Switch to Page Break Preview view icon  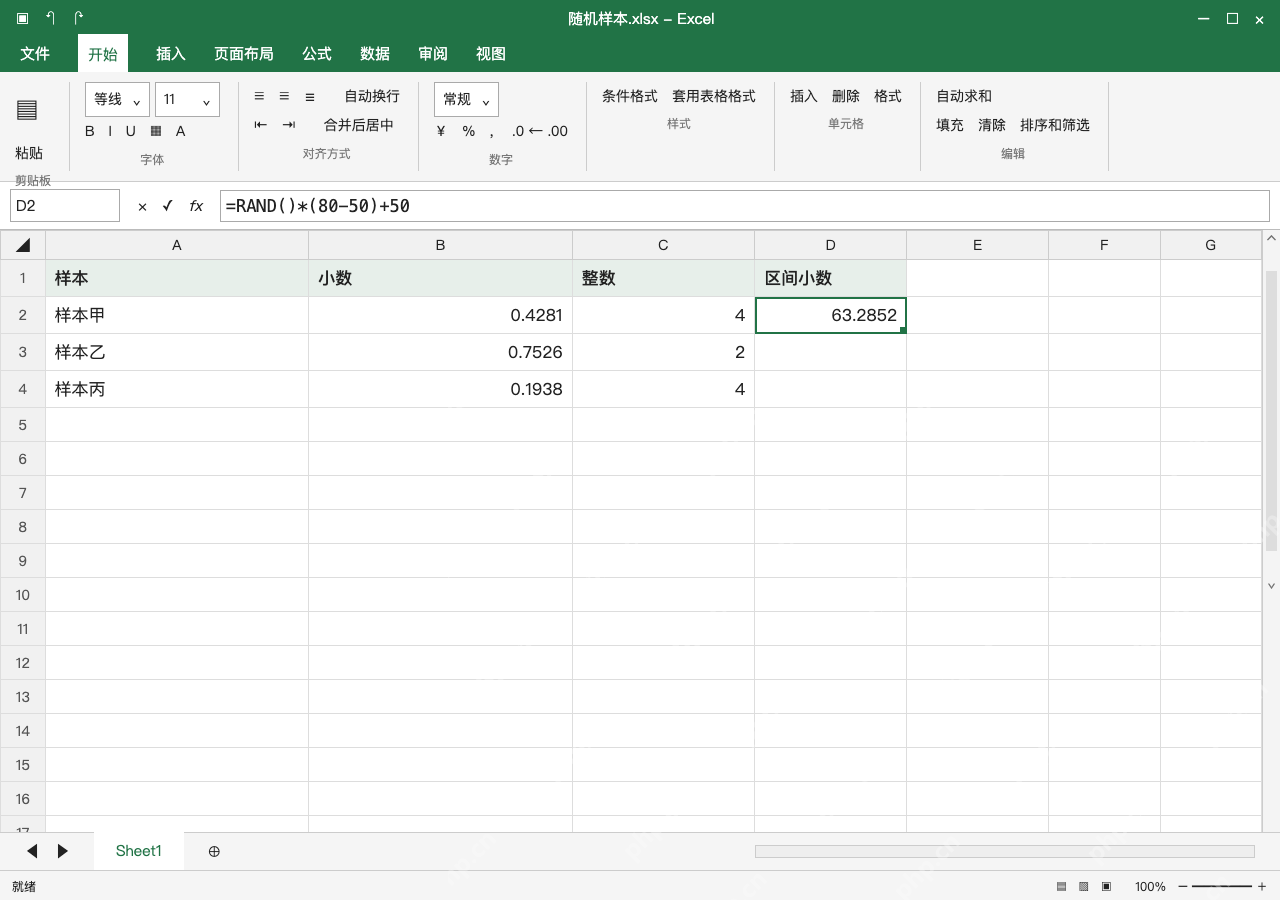click(x=1106, y=886)
